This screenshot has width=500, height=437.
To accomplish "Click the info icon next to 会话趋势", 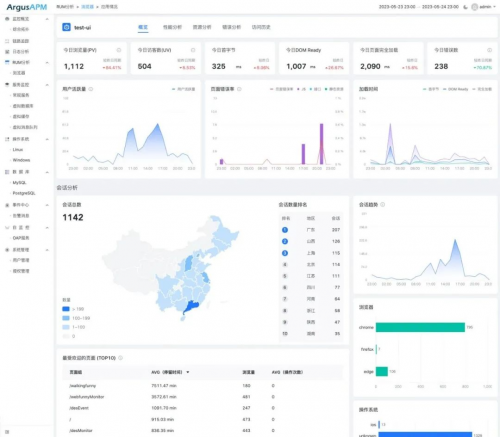I will click(x=383, y=204).
